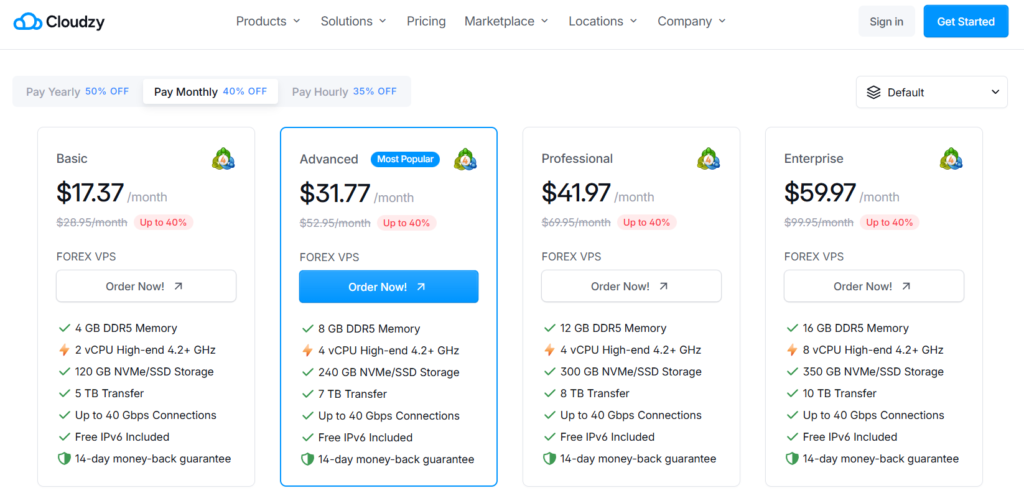This screenshot has width=1024, height=501.
Task: Click Sign in in the header
Action: (886, 21)
